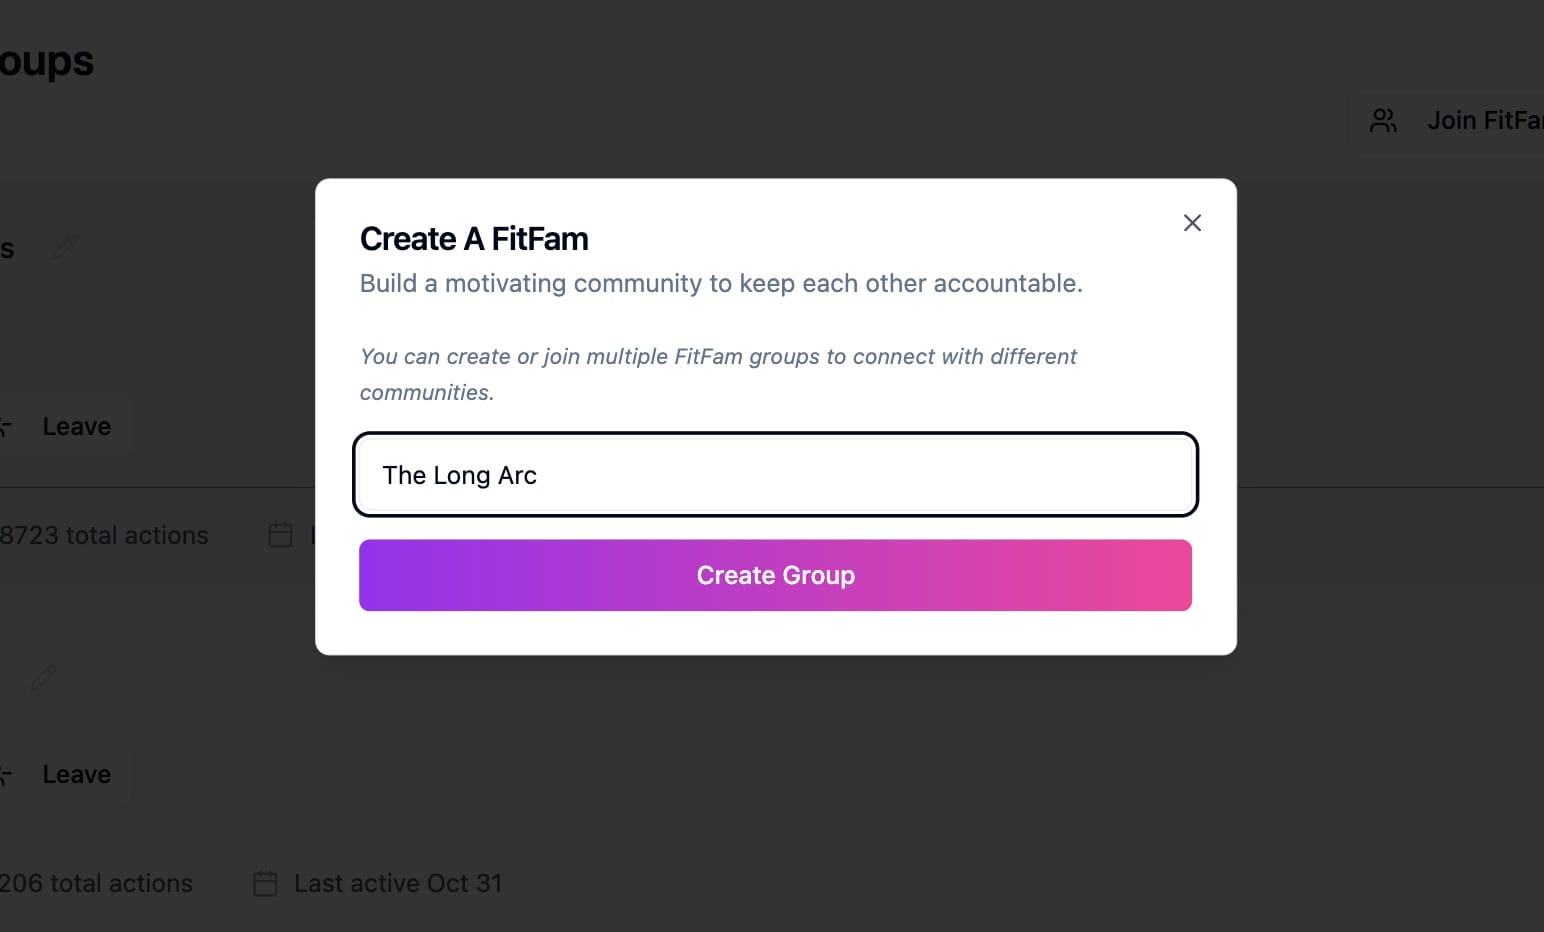This screenshot has width=1544, height=932.
Task: Focus the group name field containing The Long Arc
Action: point(775,475)
